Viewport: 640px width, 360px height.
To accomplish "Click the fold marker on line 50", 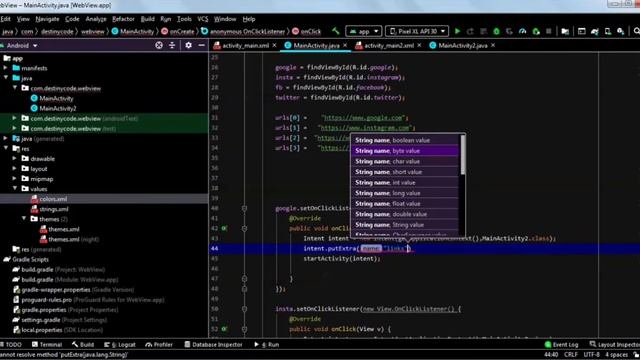I will point(244,309).
